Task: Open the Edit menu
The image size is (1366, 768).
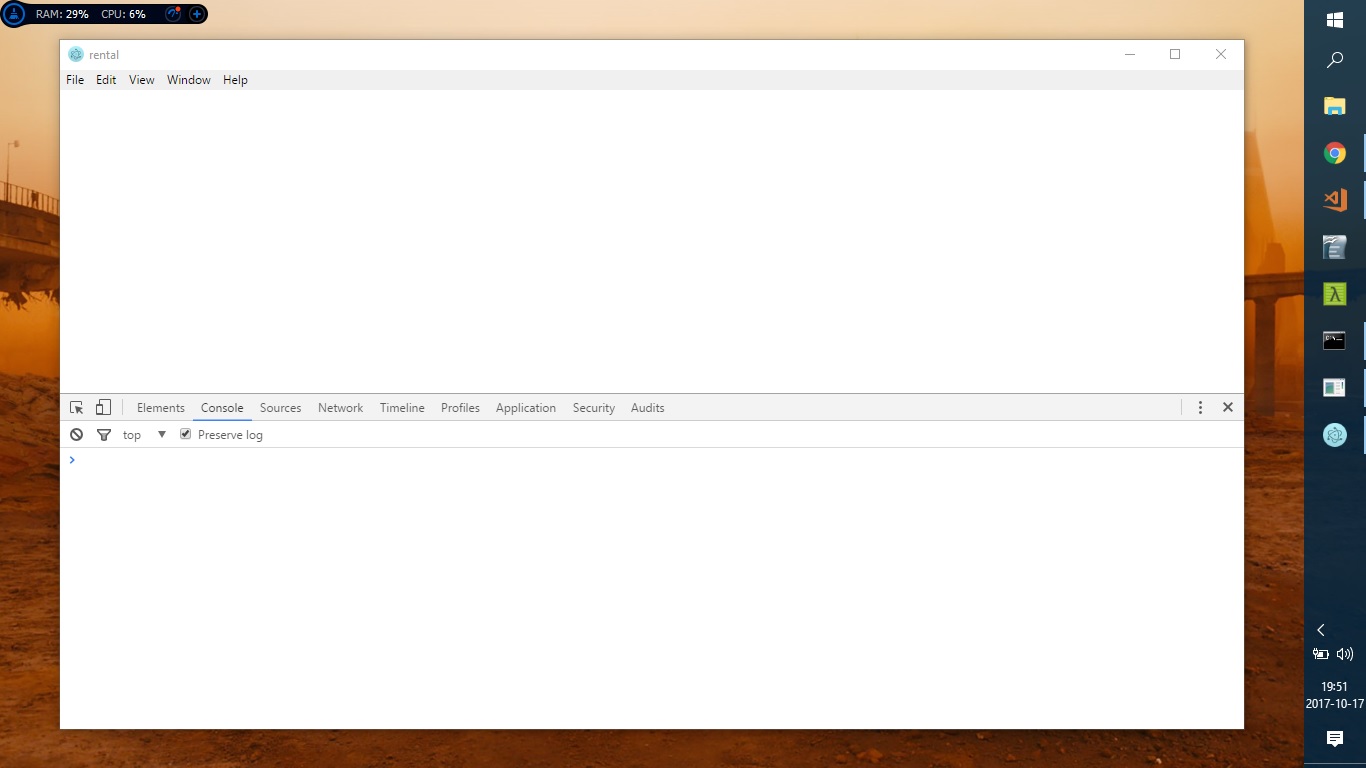Action: click(106, 80)
